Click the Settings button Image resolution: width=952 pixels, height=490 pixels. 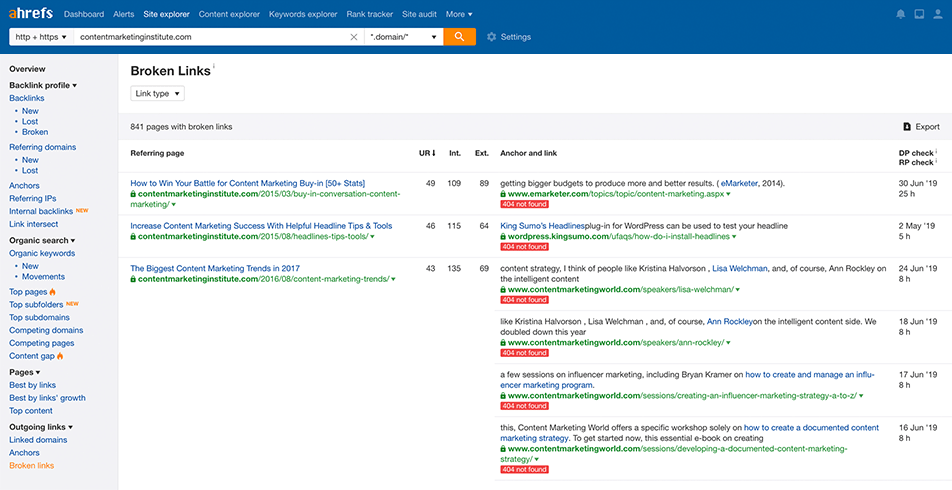pos(509,37)
